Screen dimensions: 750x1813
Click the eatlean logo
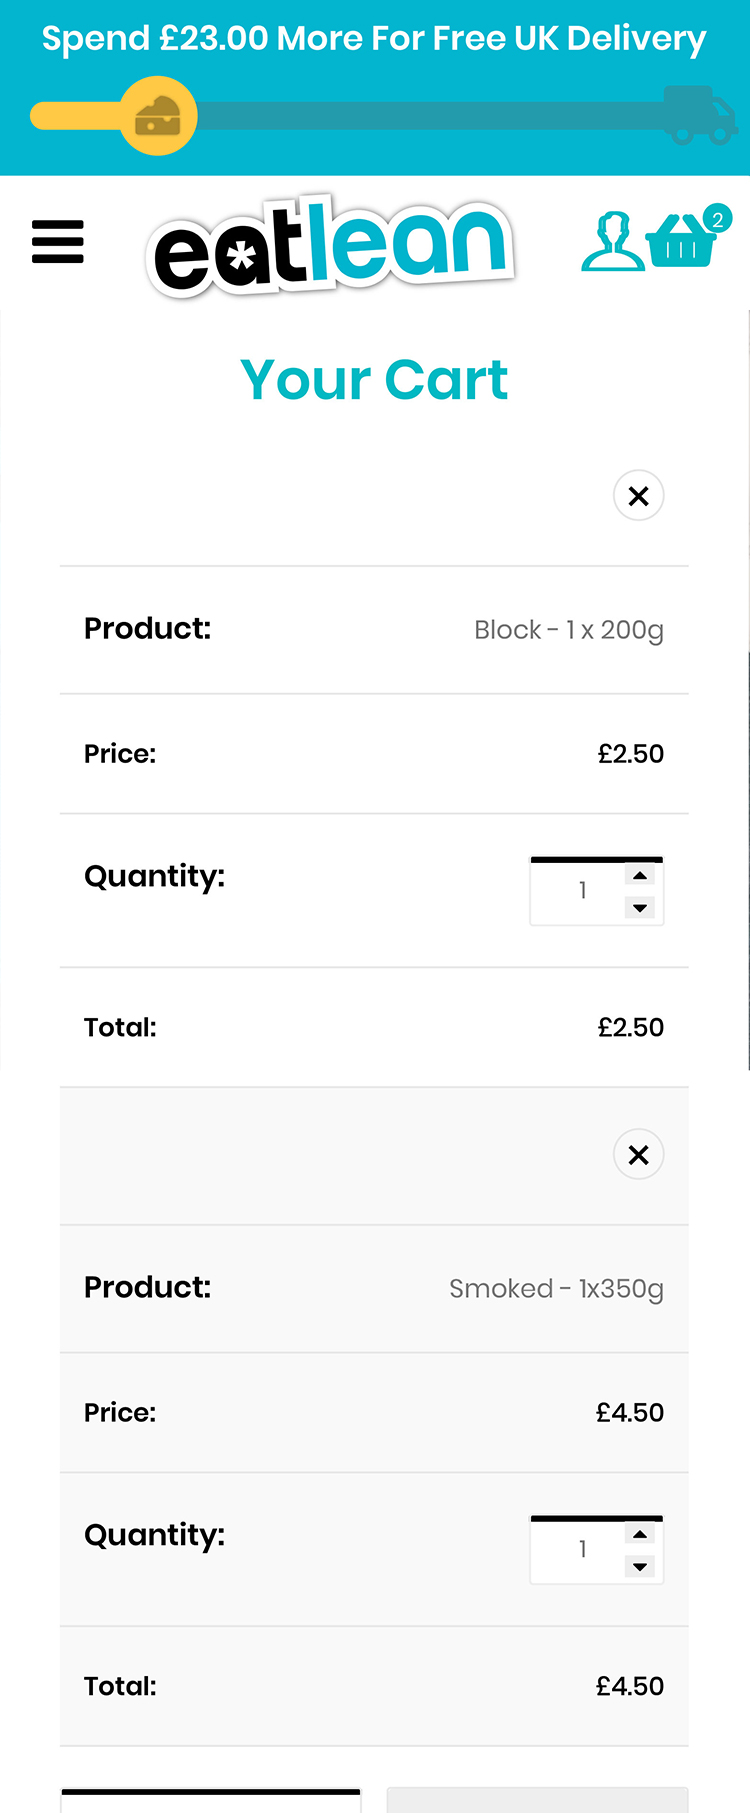(330, 246)
